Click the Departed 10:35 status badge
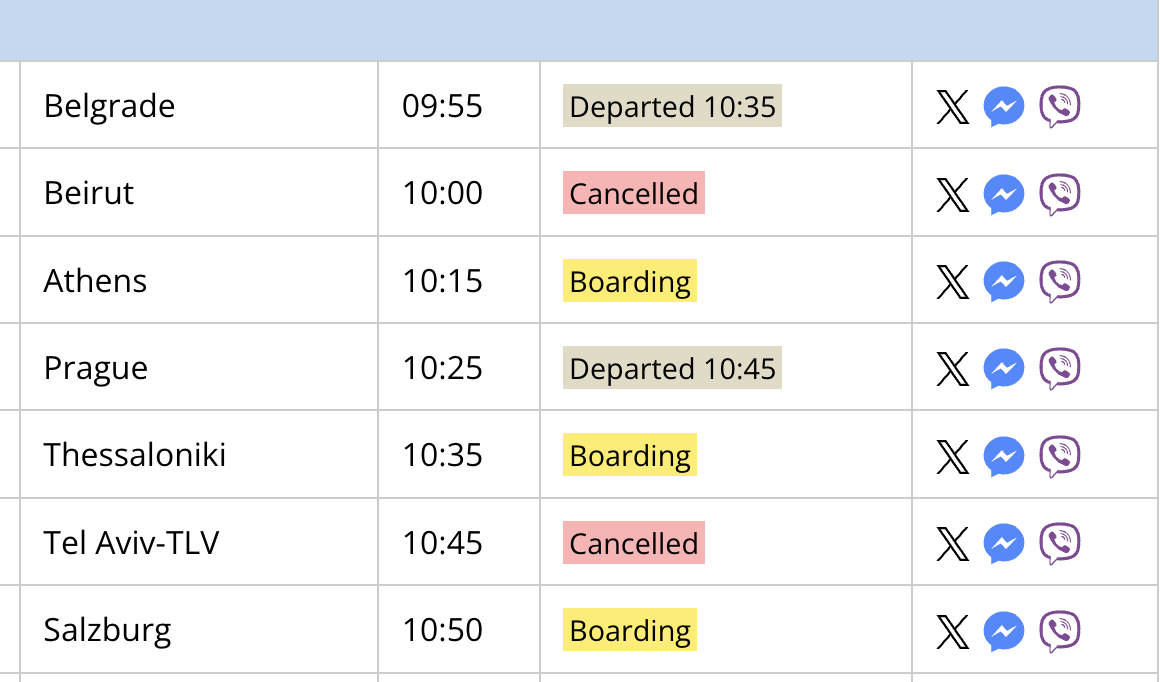The height and width of the screenshot is (682, 1160). click(672, 106)
